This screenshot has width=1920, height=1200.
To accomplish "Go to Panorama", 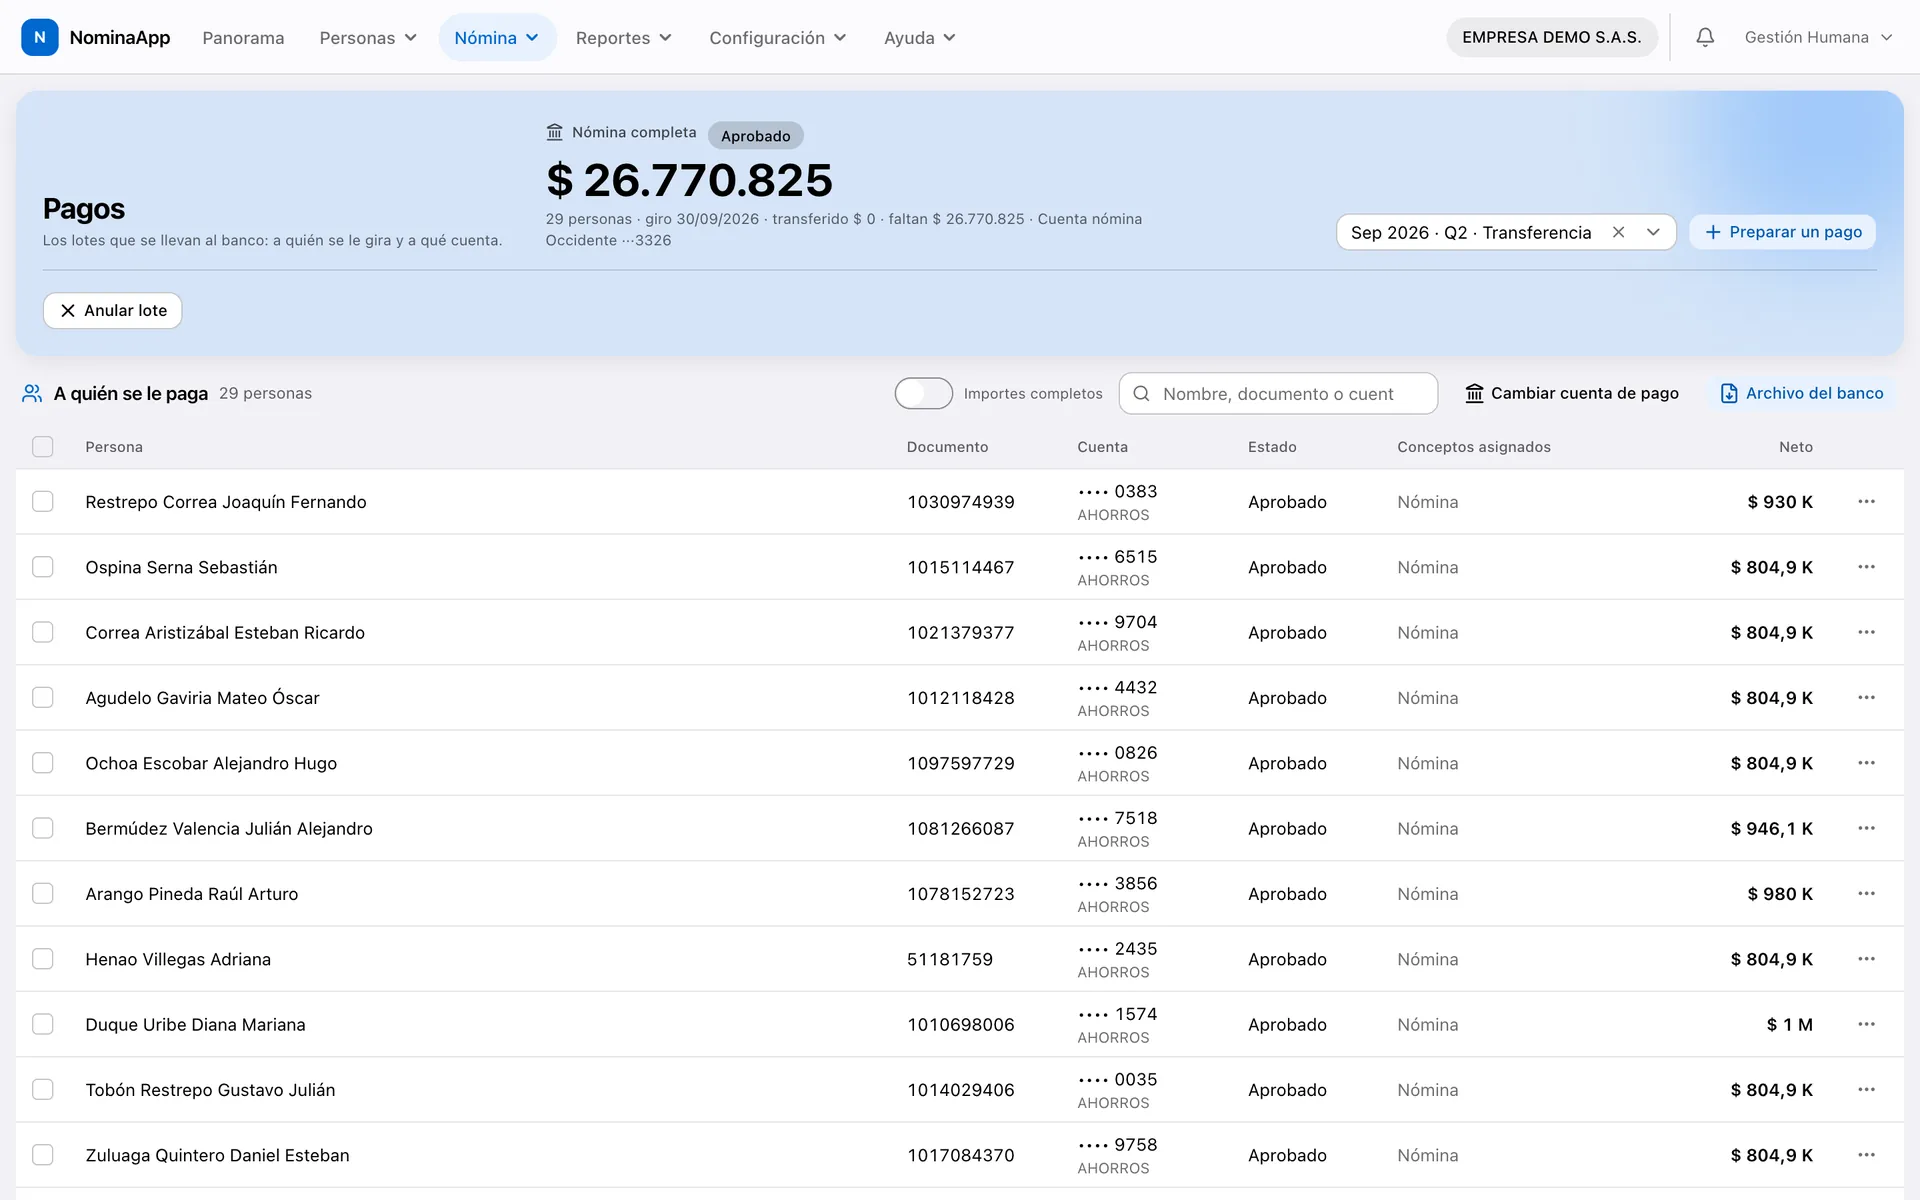I will (243, 37).
